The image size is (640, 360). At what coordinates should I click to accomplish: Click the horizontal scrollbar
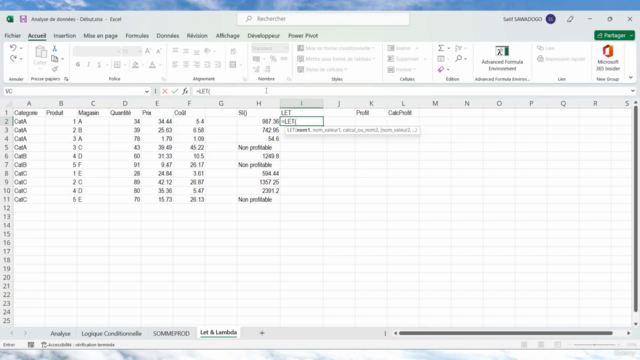tap(506, 333)
